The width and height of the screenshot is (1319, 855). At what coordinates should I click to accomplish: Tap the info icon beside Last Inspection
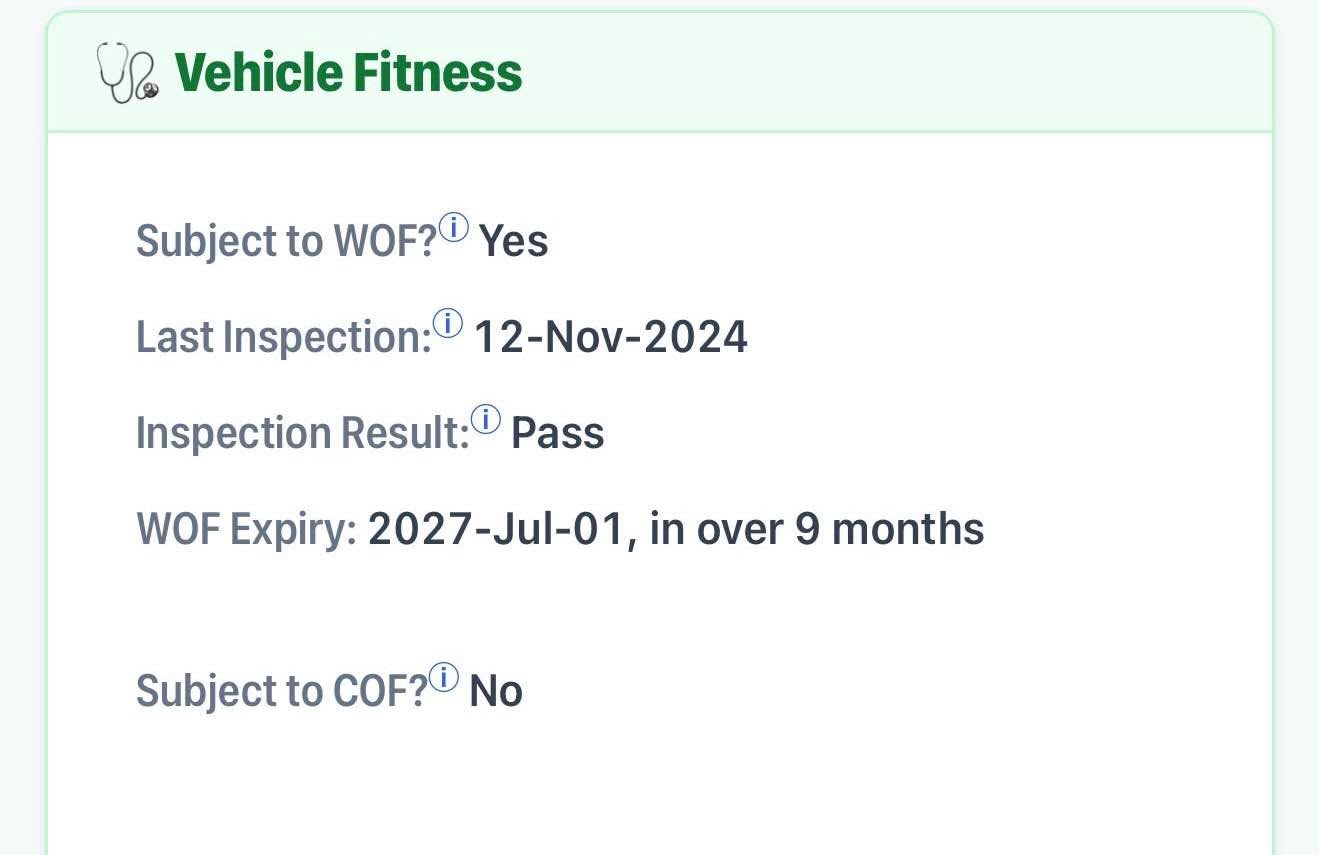(448, 324)
